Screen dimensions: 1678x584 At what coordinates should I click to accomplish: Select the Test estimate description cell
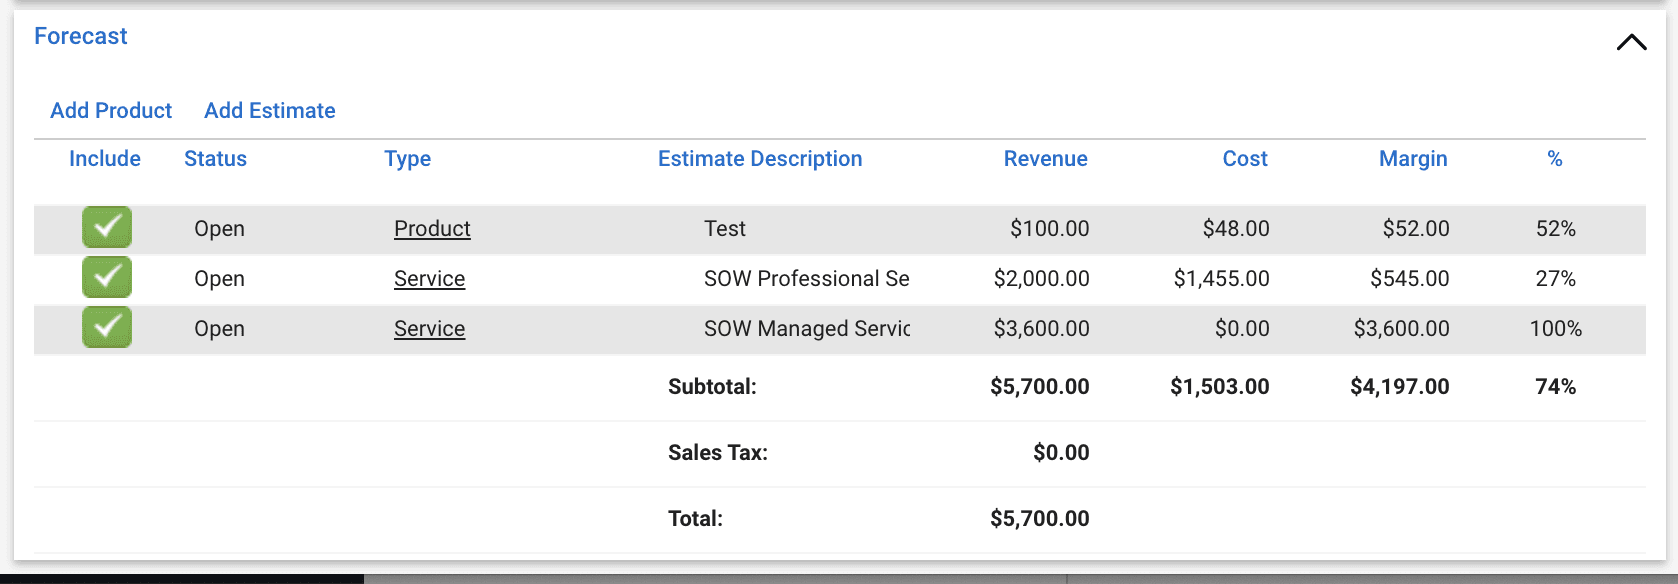(725, 228)
